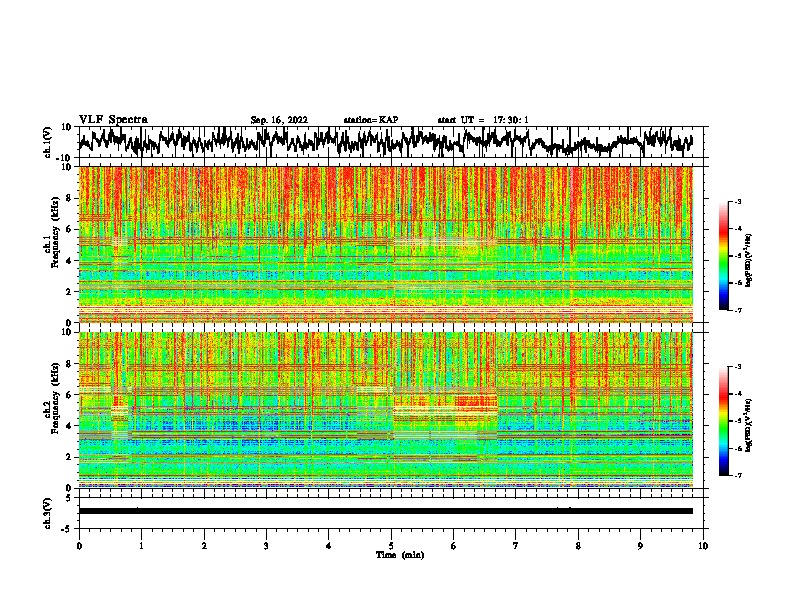Click the "ch.3(V)" axis label

[x=48, y=513]
